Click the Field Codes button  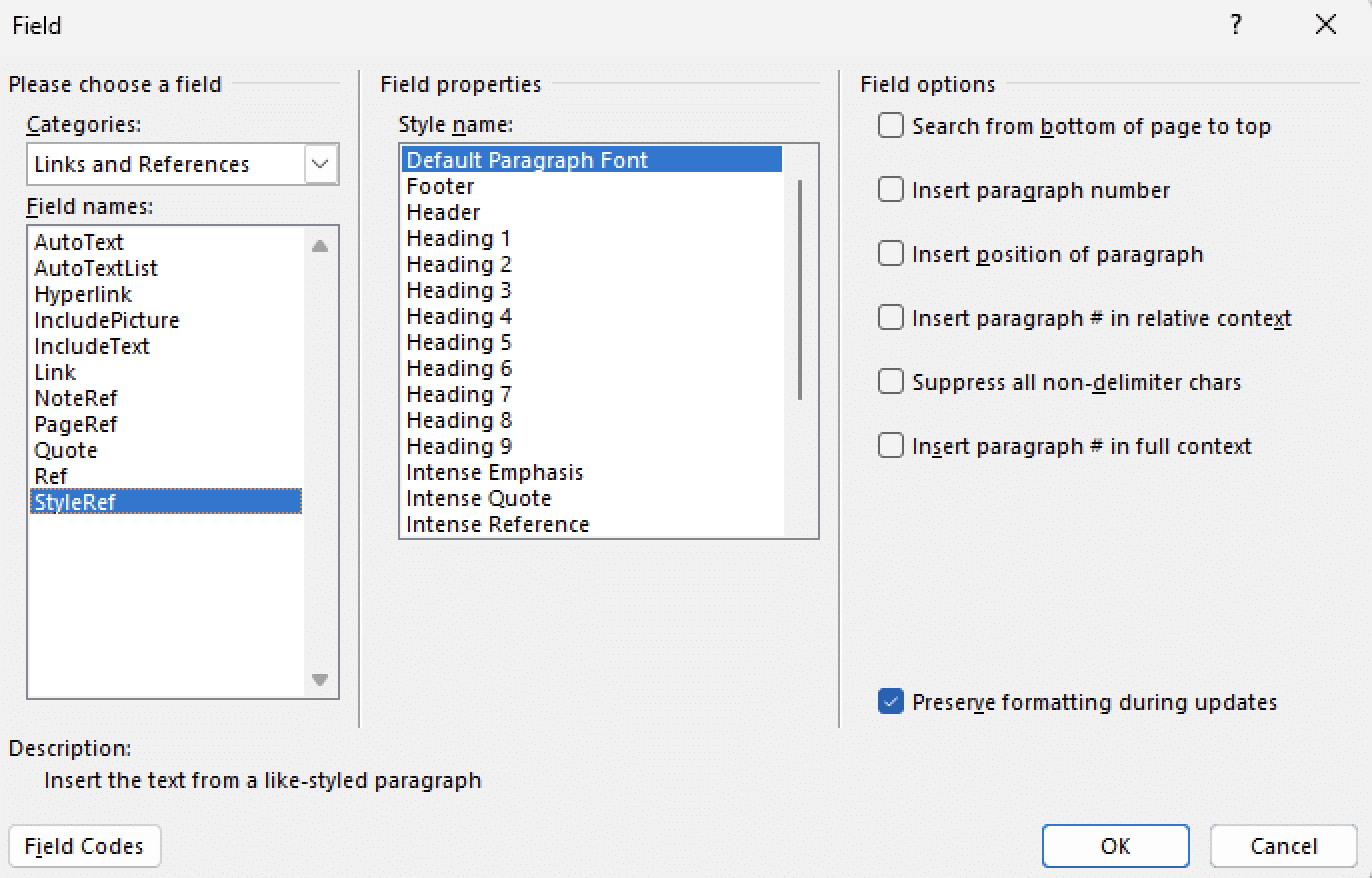click(84, 846)
